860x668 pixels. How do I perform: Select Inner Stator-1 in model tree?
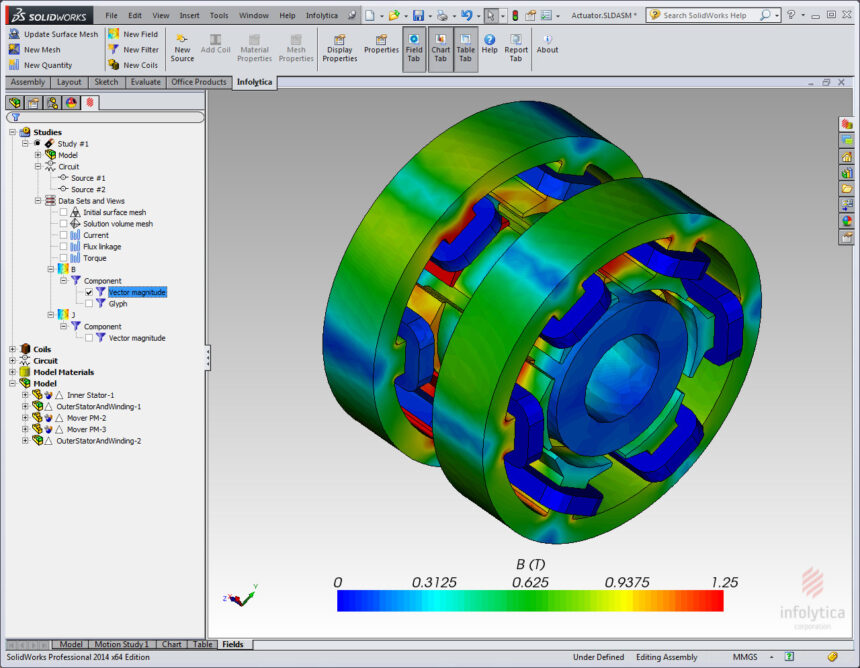coord(90,395)
